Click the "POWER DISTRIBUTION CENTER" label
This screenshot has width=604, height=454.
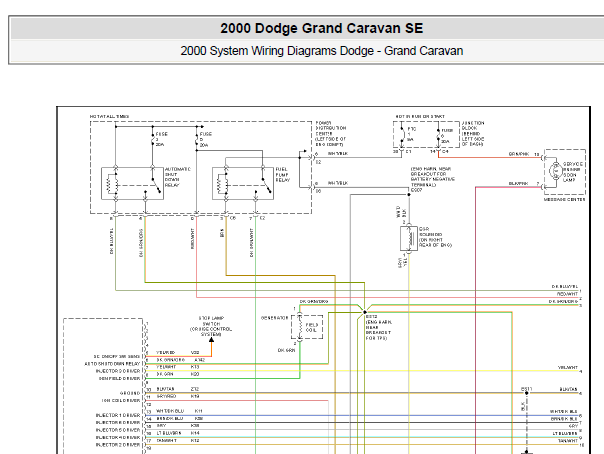tap(331, 128)
